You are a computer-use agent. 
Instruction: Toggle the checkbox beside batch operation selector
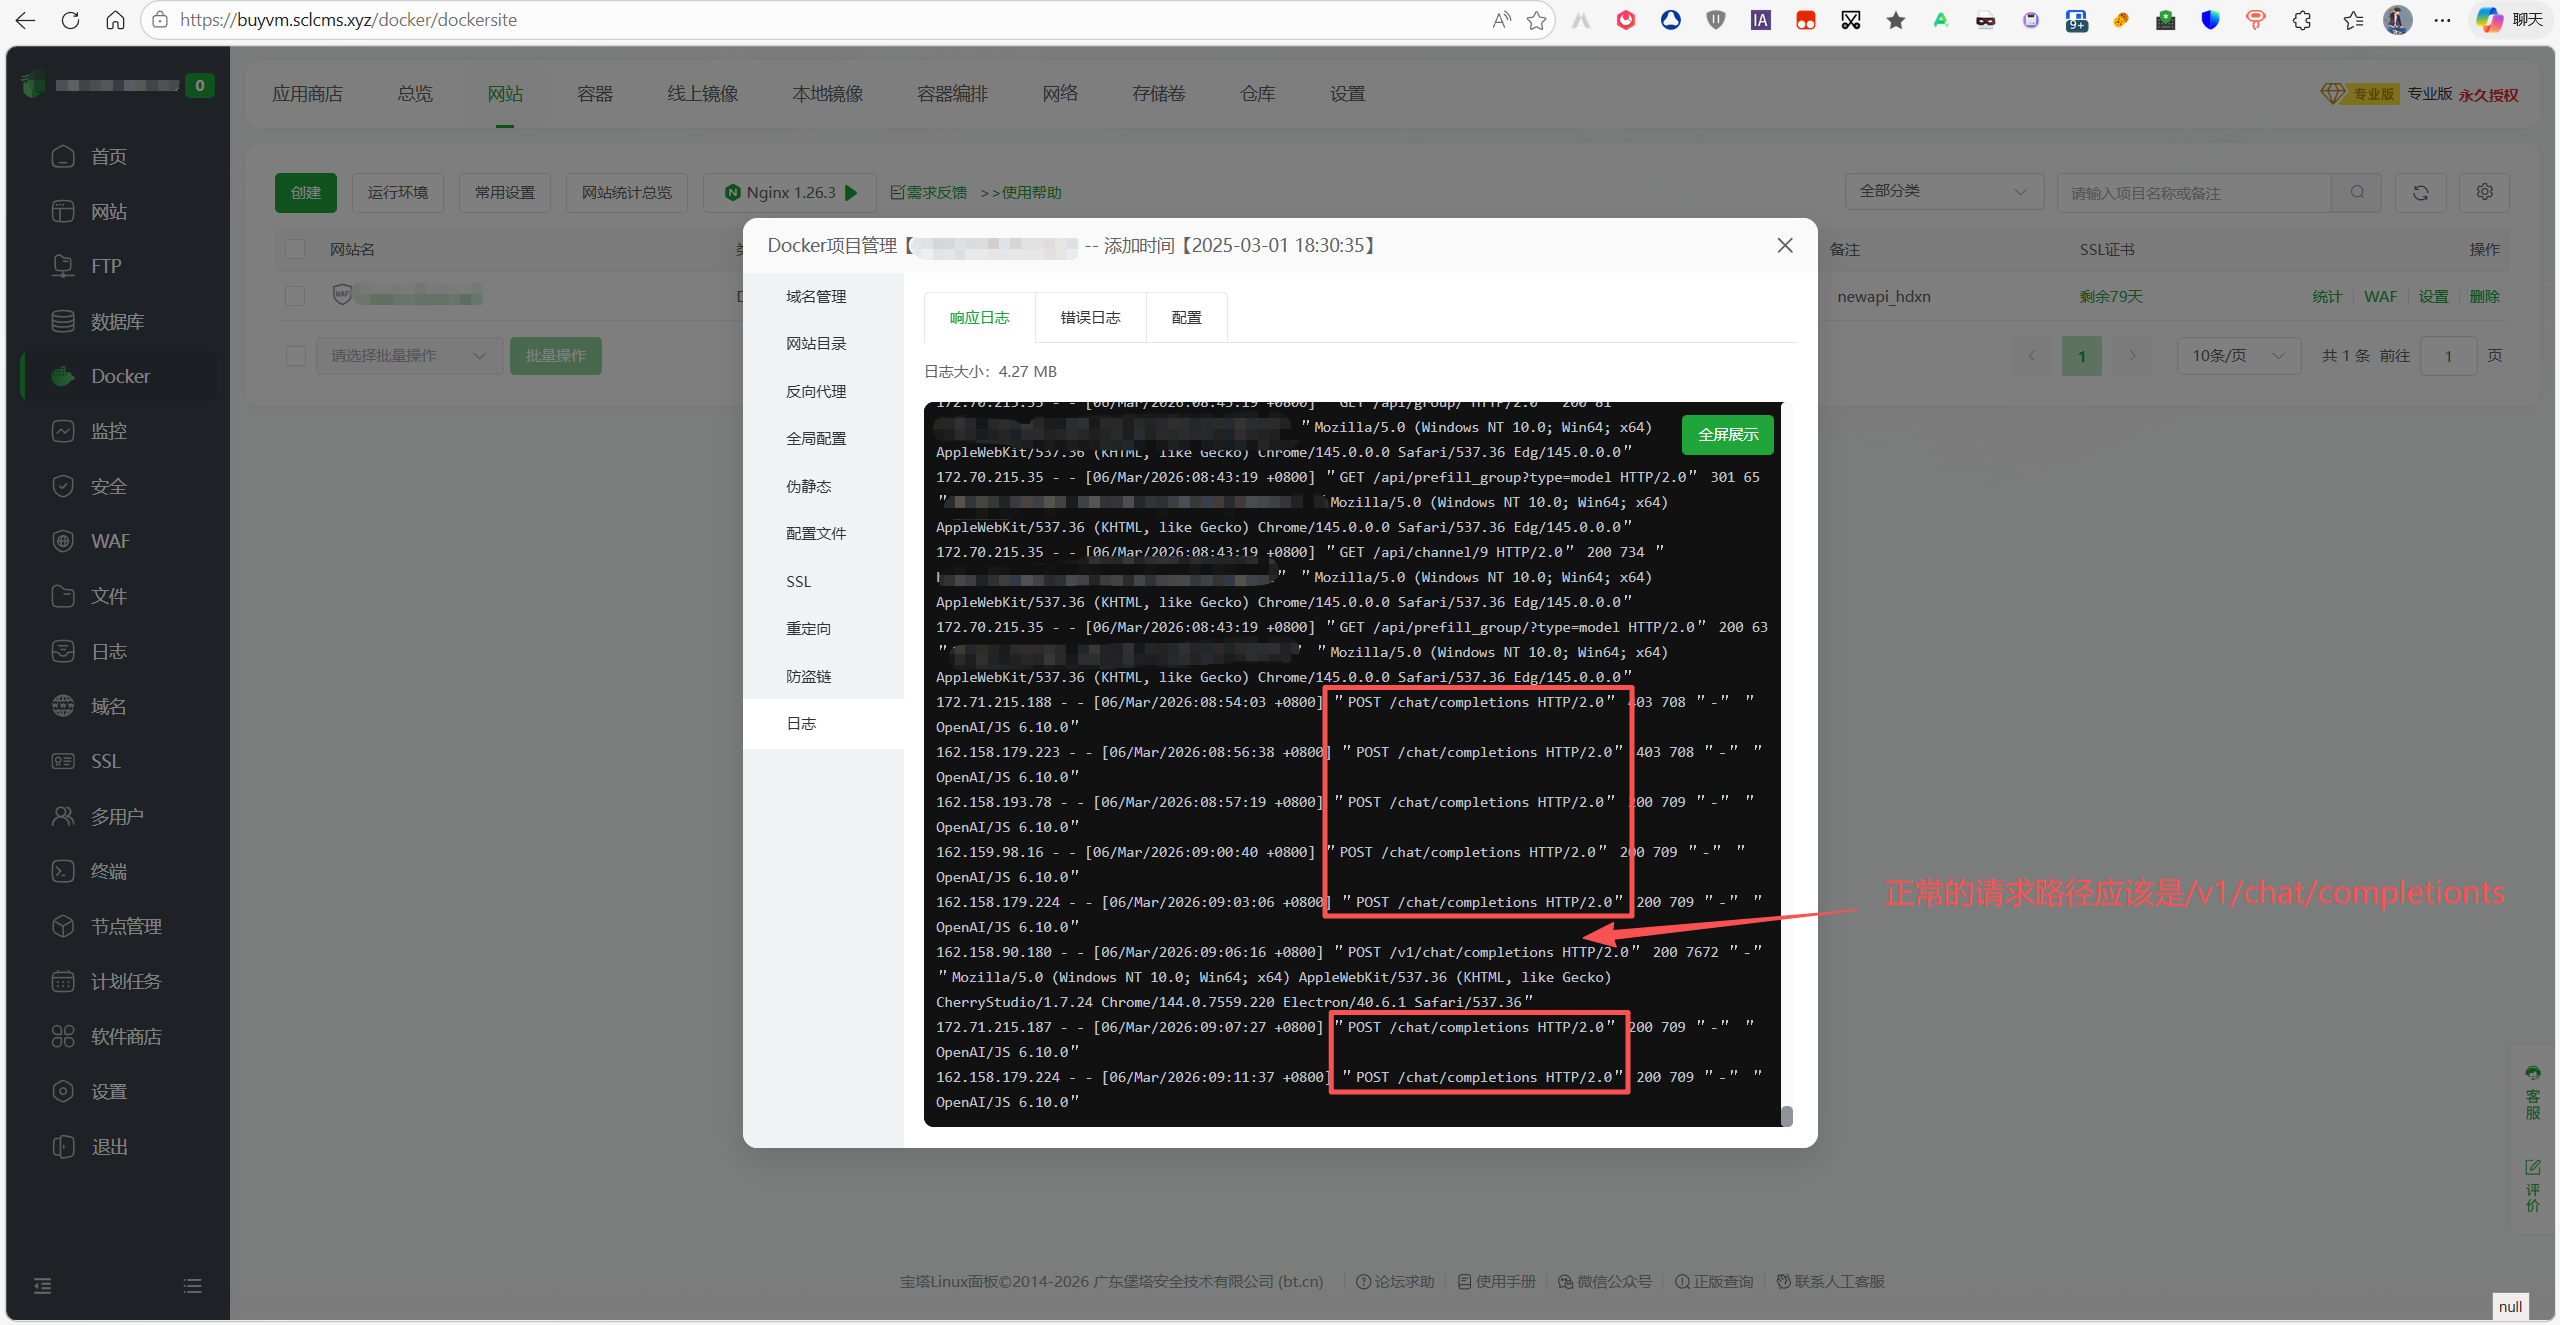[x=295, y=356]
